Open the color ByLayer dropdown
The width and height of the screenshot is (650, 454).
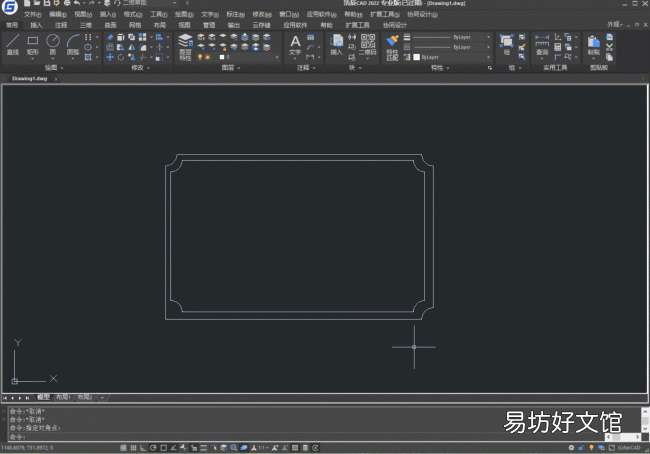(488, 57)
